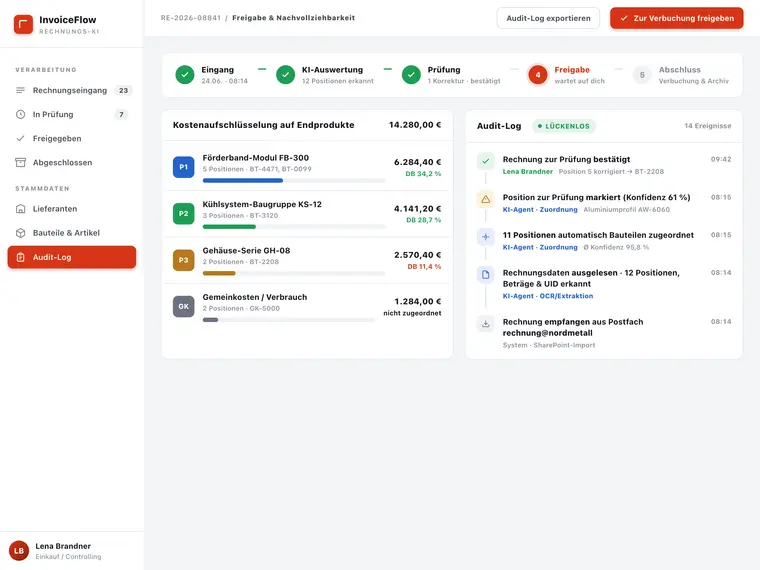Click Audit-Log exportieren button

pos(548,18)
